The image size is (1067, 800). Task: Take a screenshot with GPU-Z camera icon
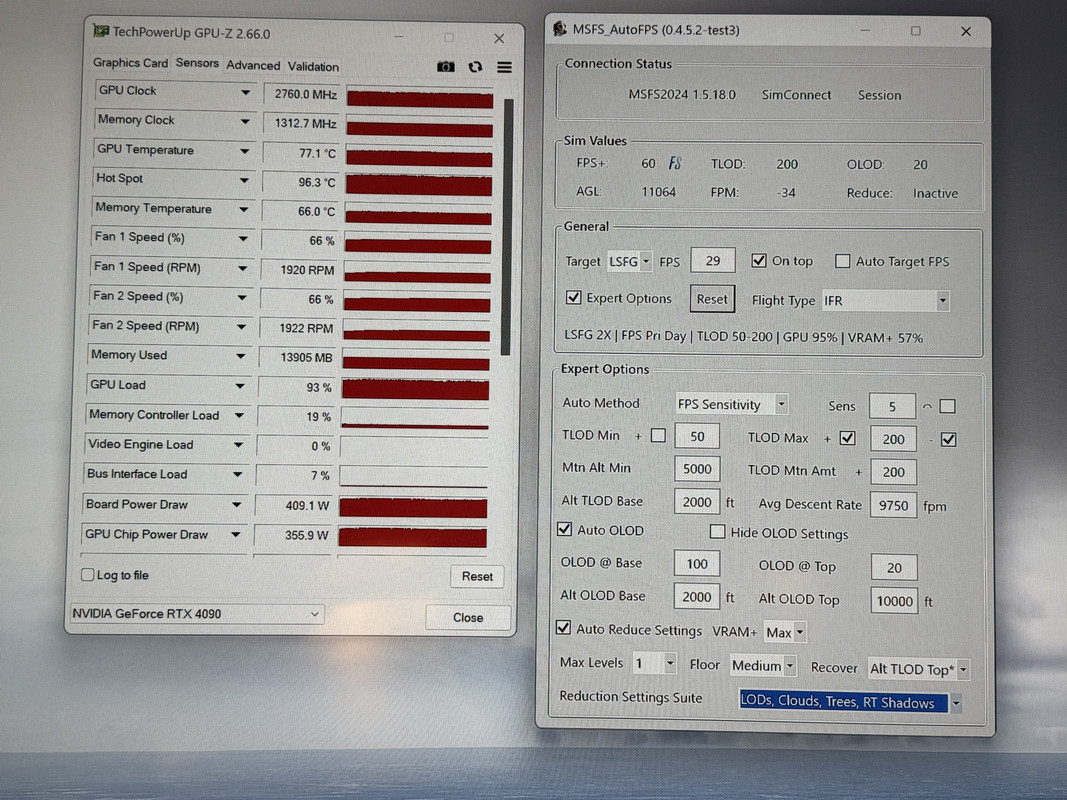click(446, 66)
